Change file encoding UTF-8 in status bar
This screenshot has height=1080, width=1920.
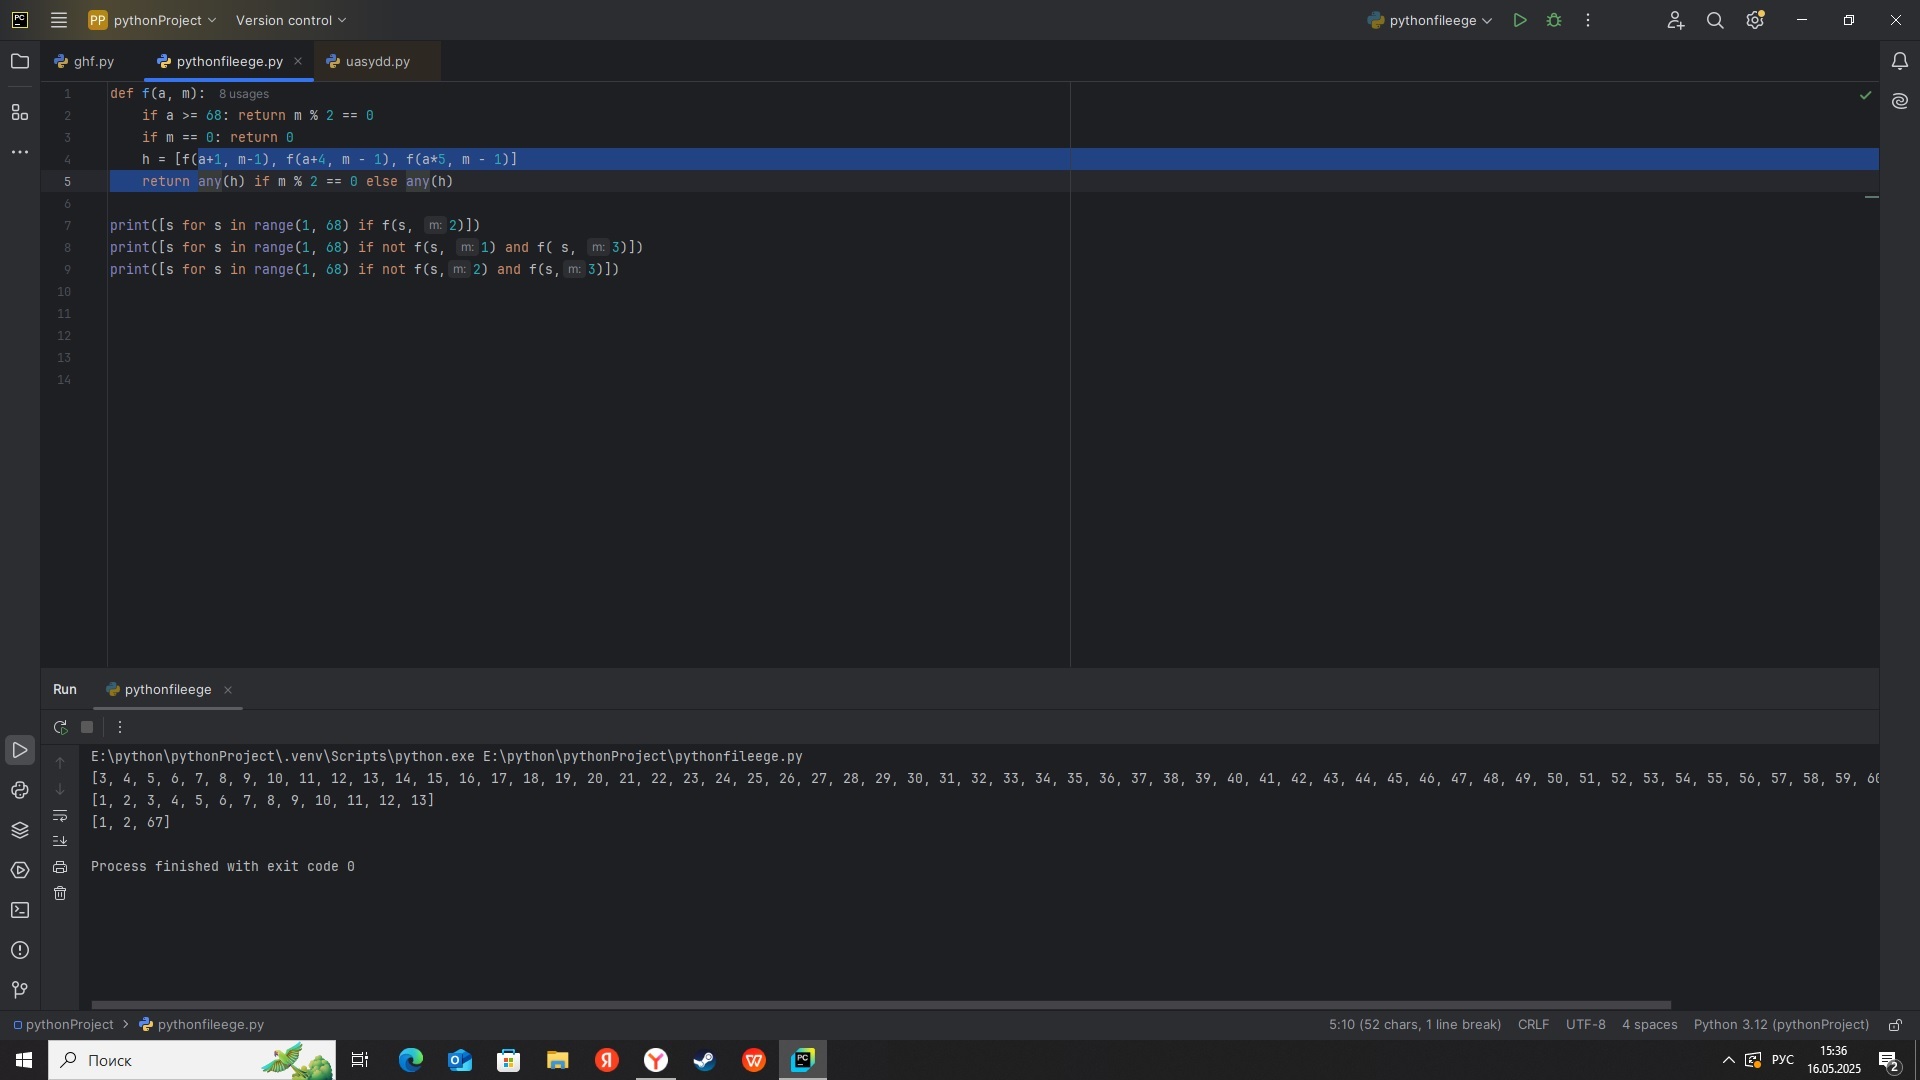pyautogui.click(x=1586, y=1024)
